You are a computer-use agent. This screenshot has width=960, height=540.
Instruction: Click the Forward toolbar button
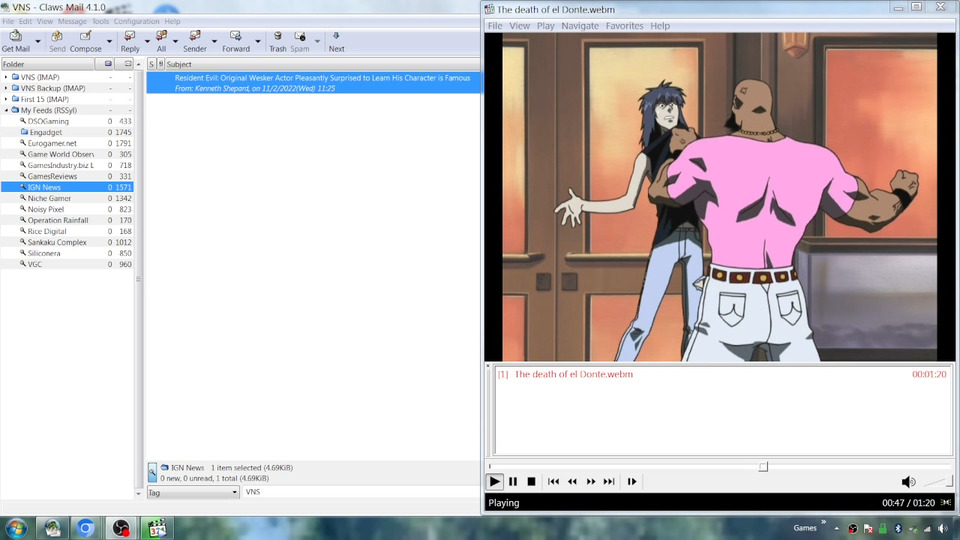236,41
